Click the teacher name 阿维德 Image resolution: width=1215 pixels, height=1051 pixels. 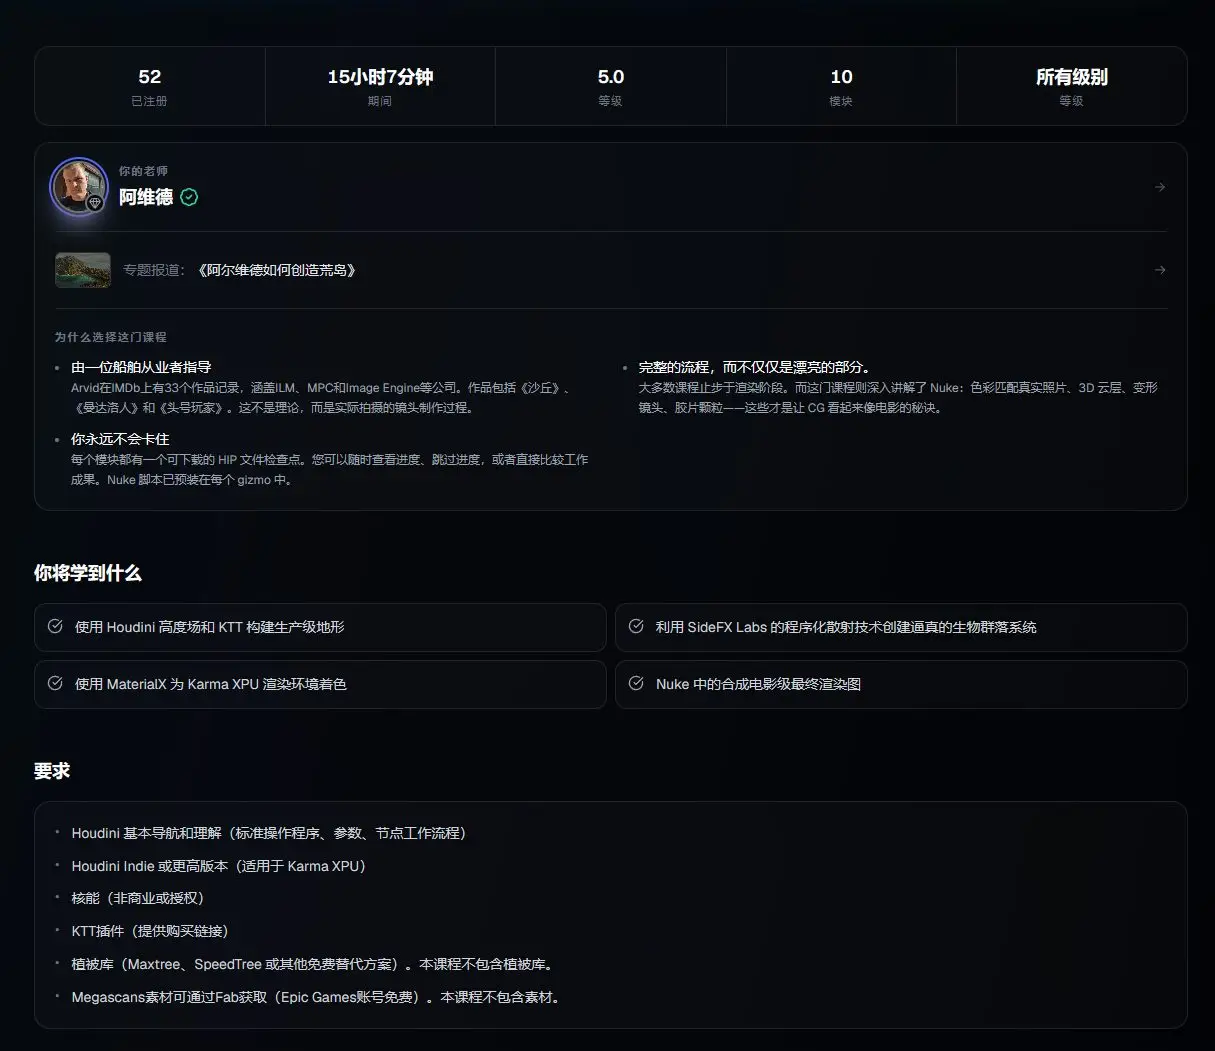146,197
